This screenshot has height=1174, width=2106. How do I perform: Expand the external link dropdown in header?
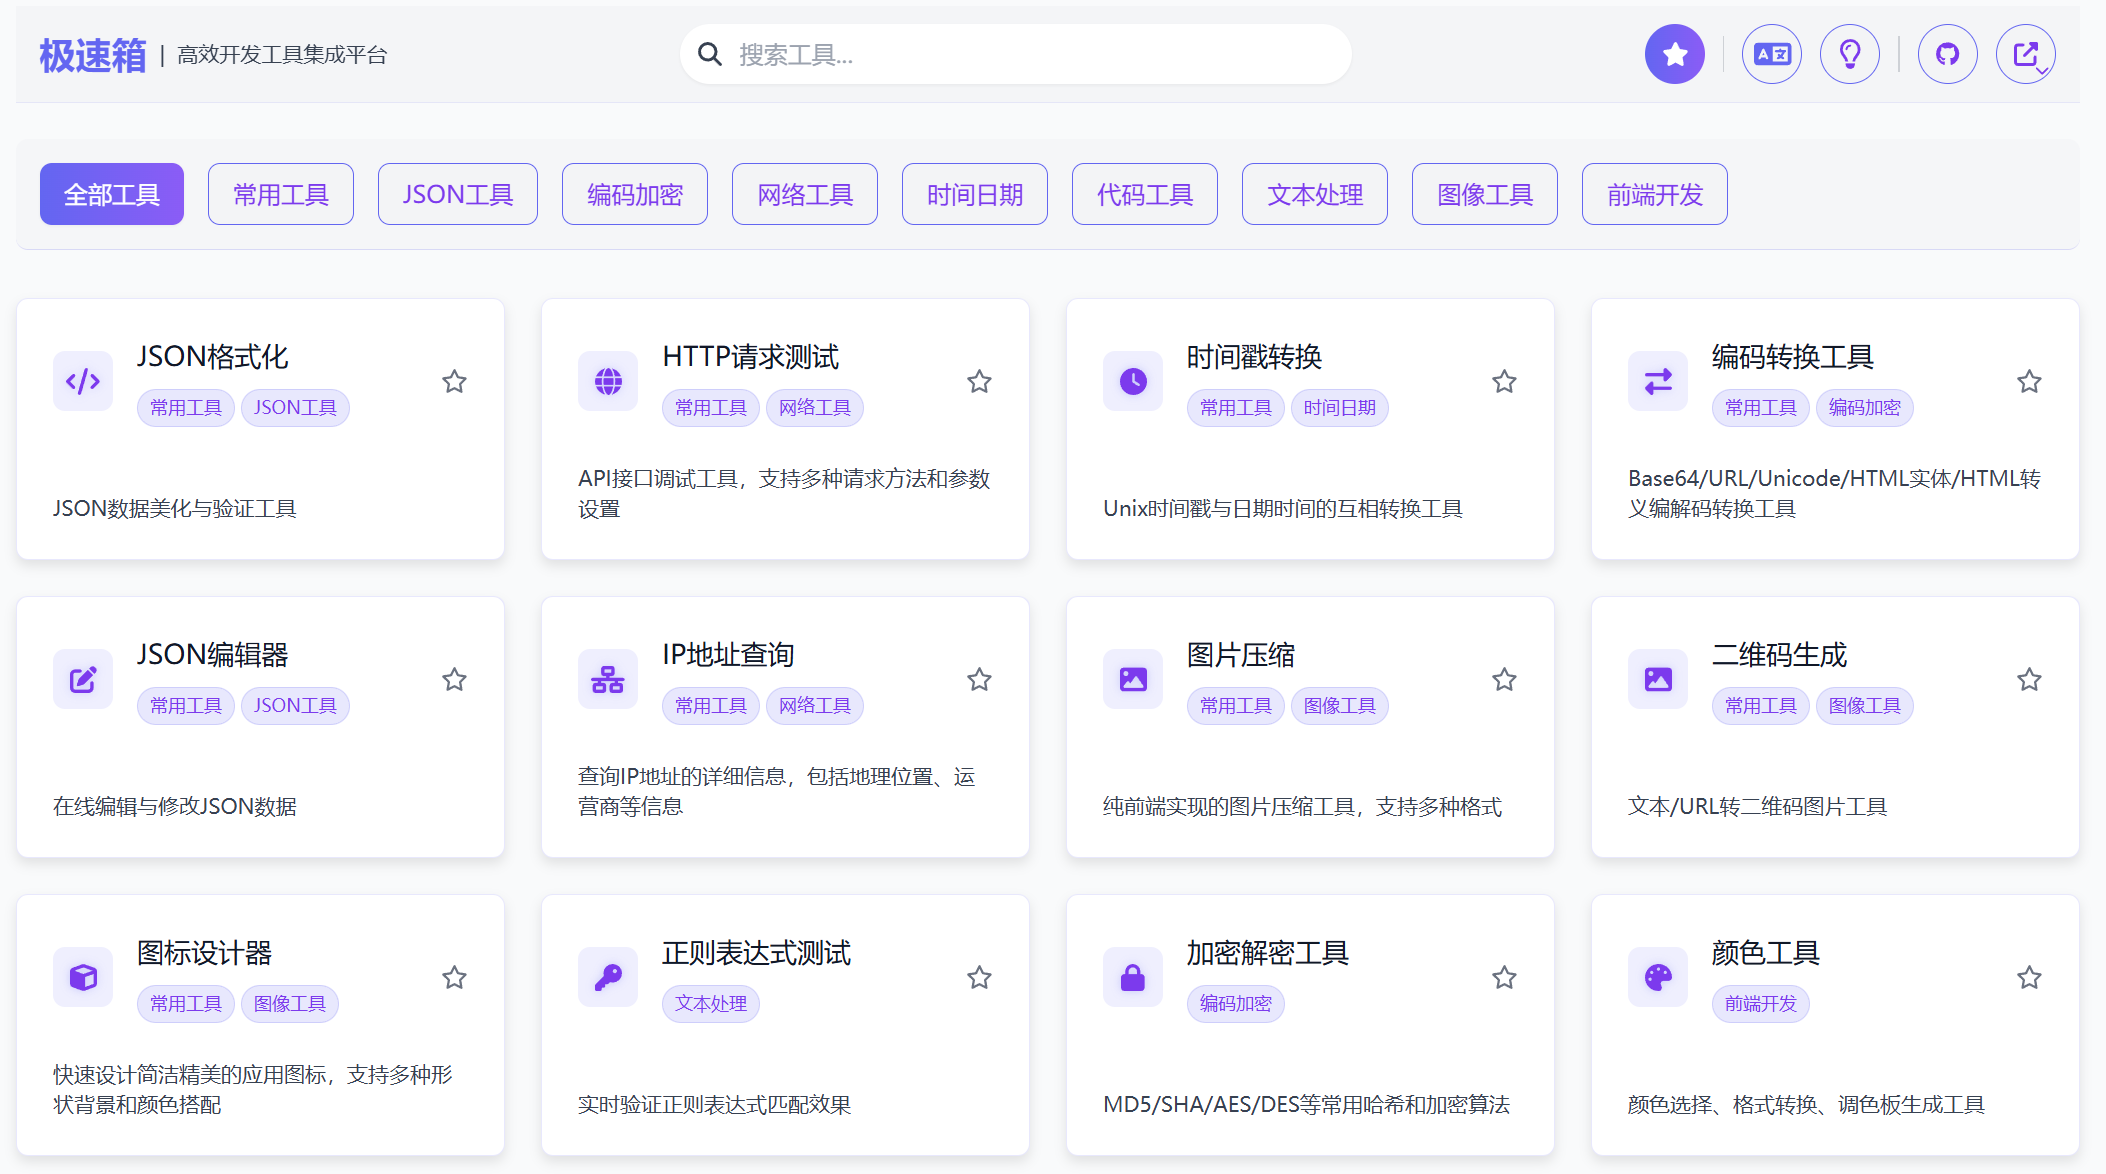point(2026,54)
